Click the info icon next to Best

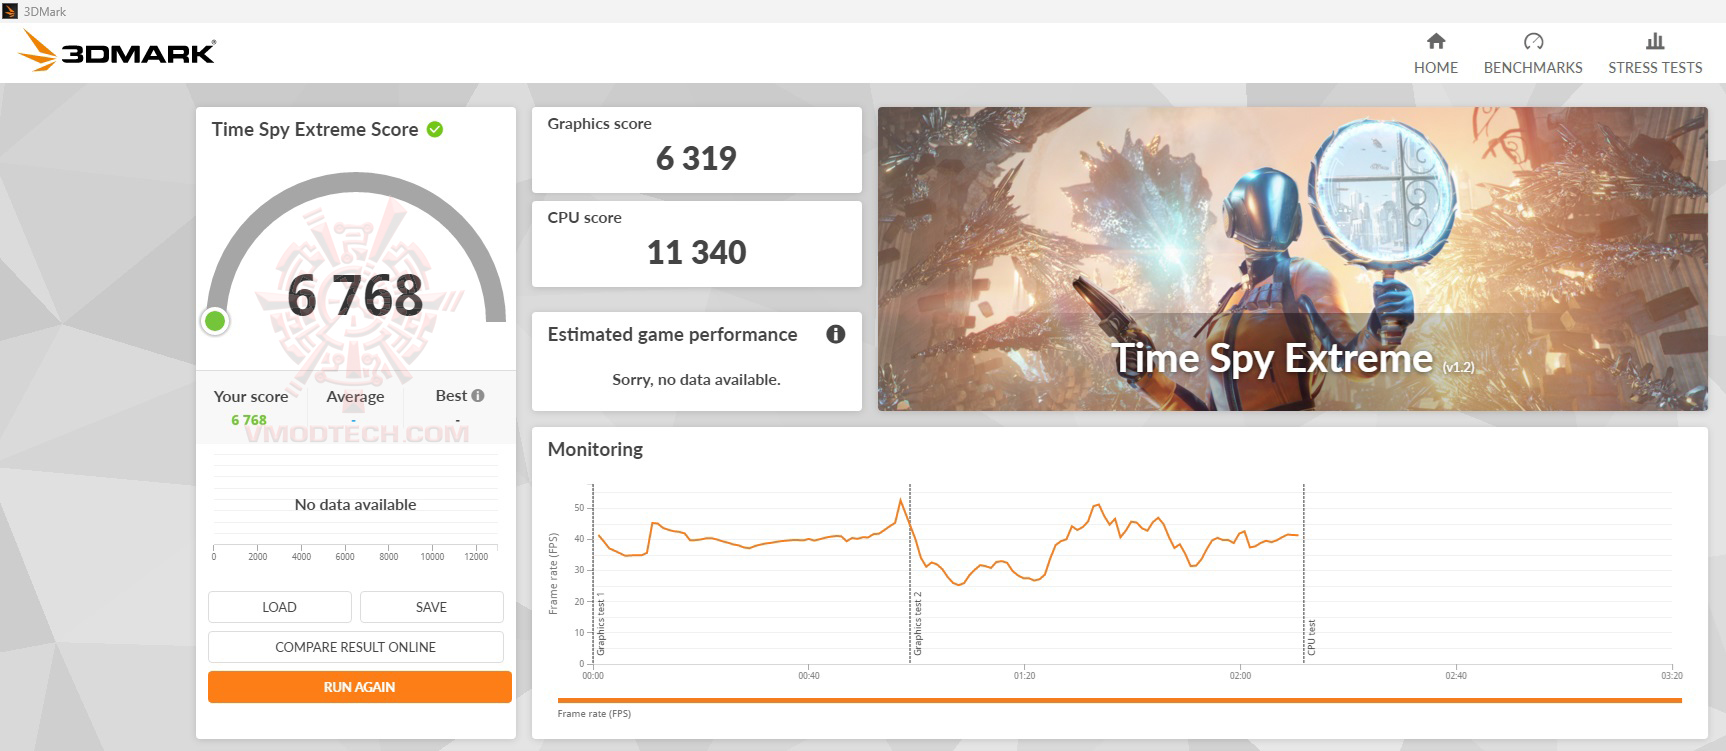[478, 395]
